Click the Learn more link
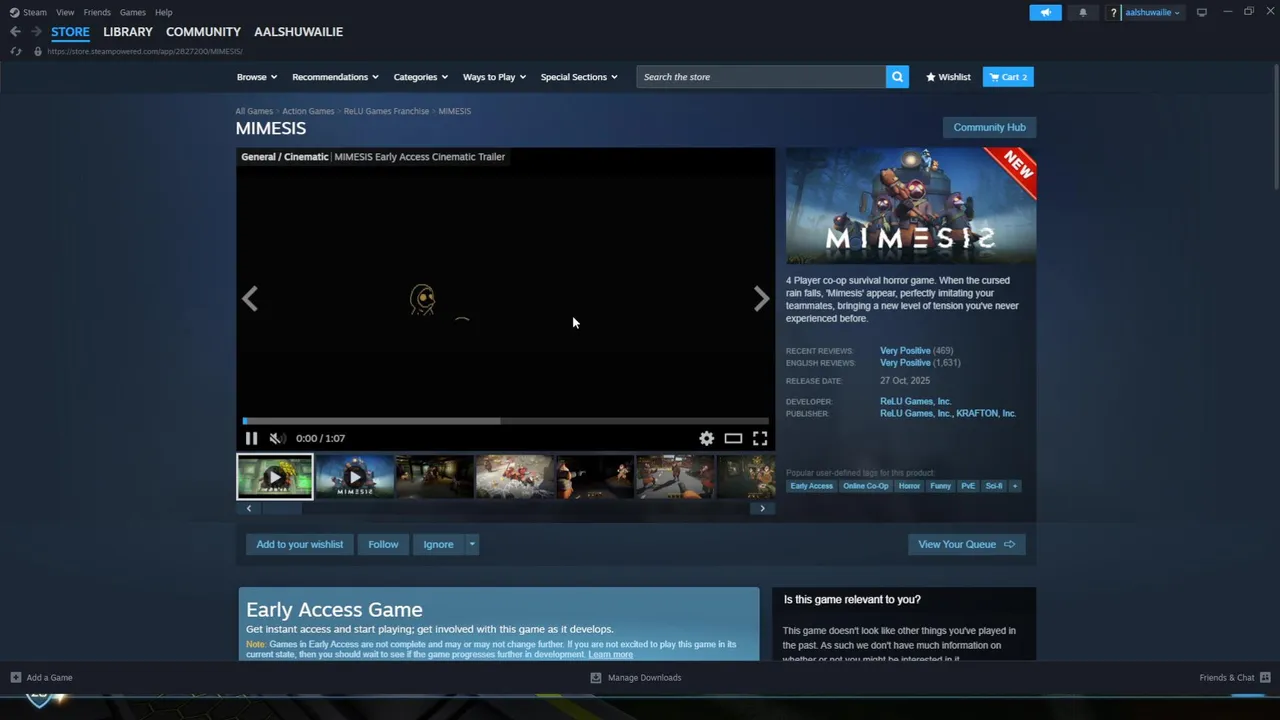The height and width of the screenshot is (720, 1280). pyautogui.click(x=610, y=654)
